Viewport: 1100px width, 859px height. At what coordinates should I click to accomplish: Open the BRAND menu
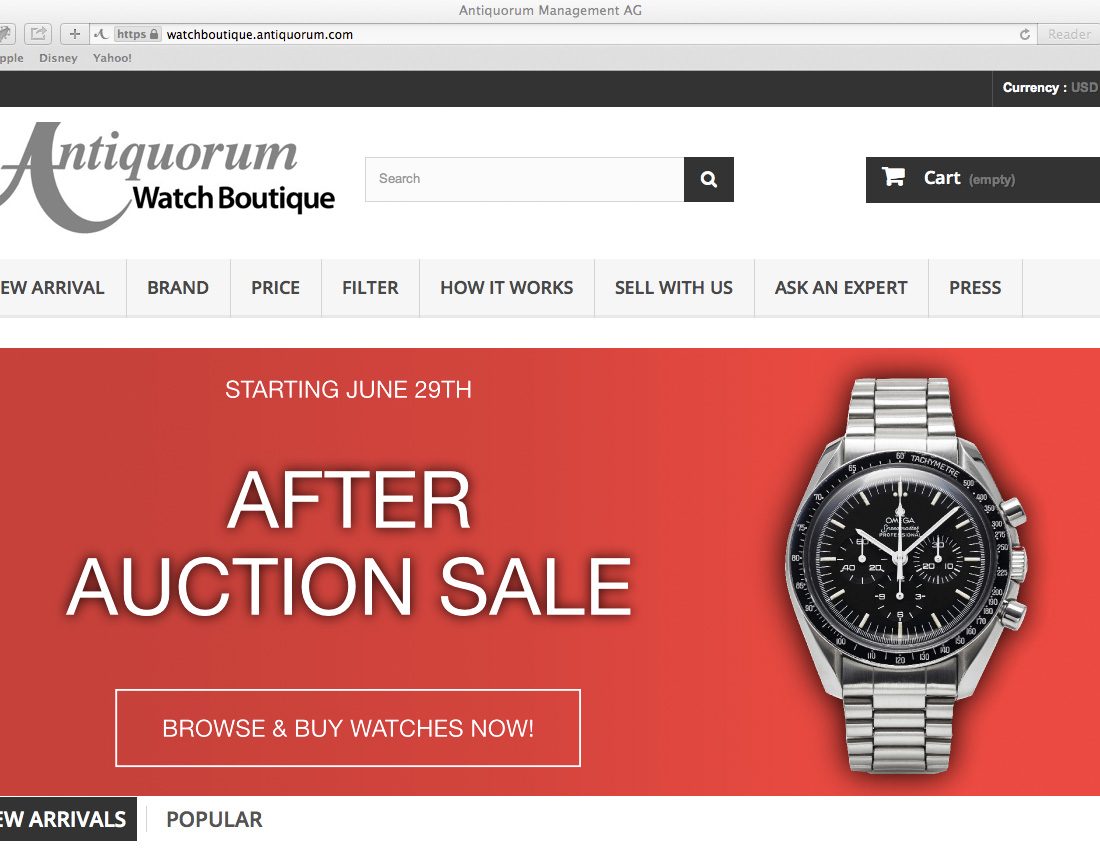(178, 288)
